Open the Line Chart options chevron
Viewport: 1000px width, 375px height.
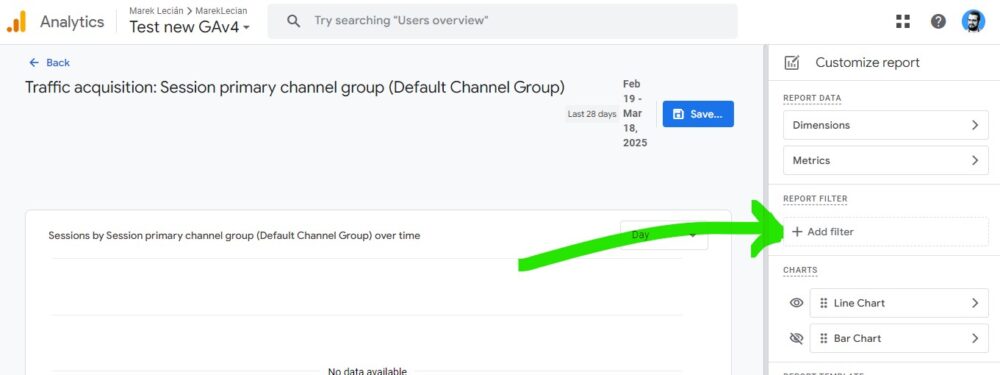point(974,303)
